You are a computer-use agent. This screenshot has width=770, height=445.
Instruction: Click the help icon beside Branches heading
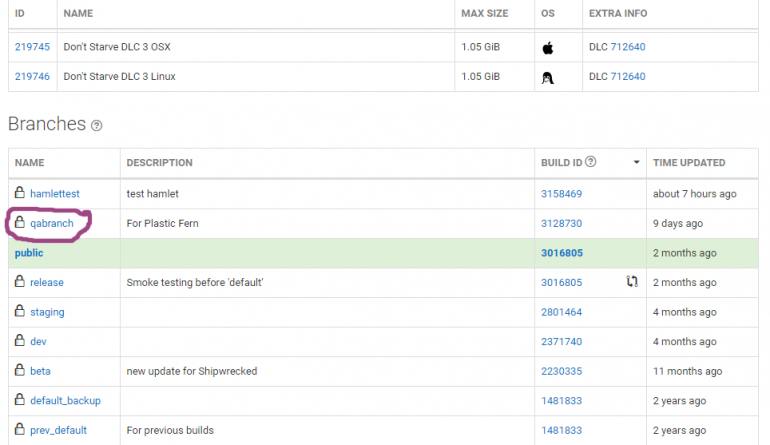pyautogui.click(x=97, y=126)
